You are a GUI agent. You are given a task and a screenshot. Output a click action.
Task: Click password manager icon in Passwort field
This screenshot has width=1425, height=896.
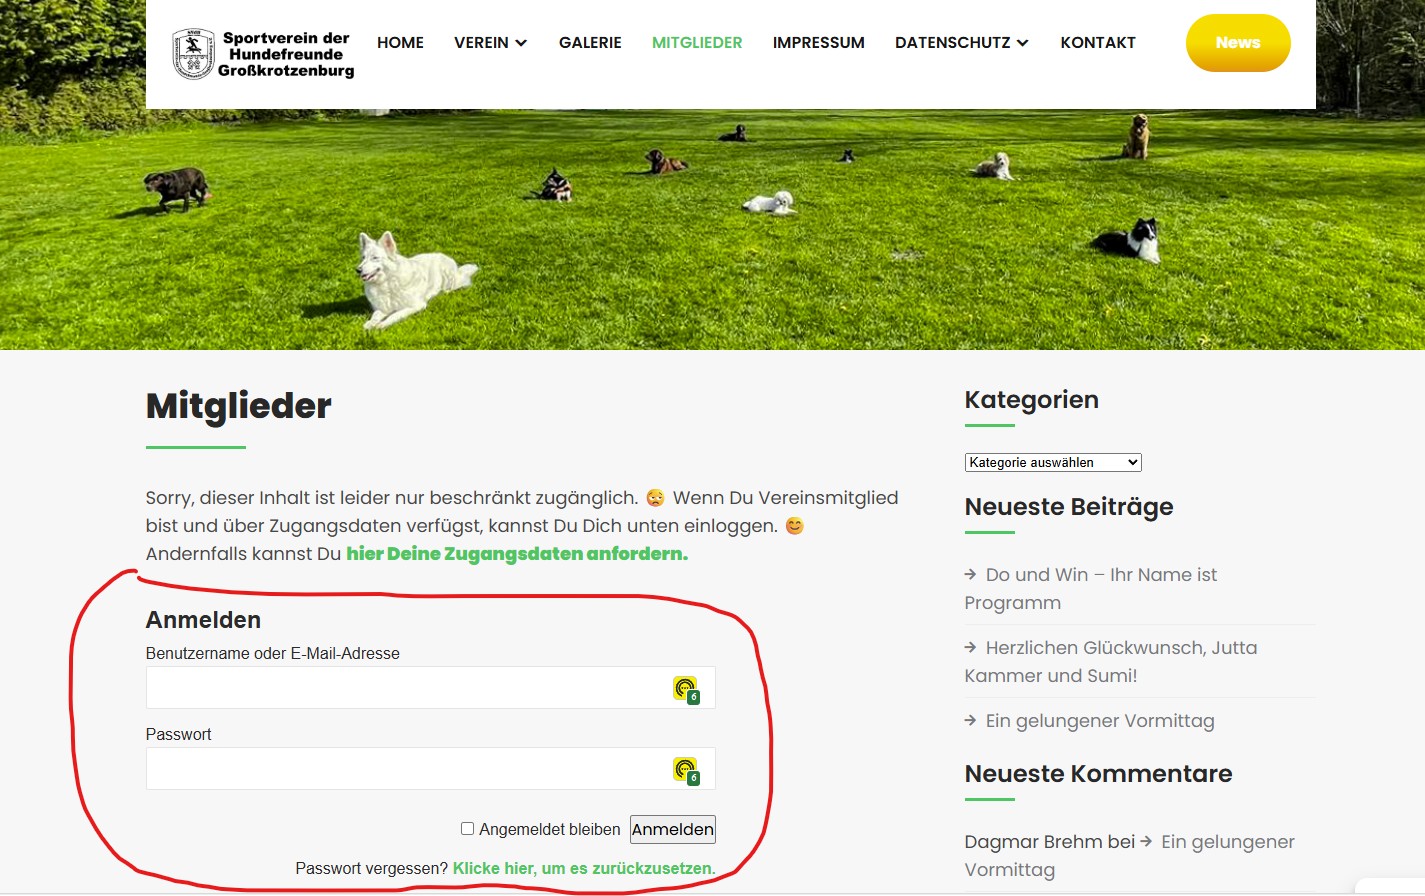click(x=685, y=770)
